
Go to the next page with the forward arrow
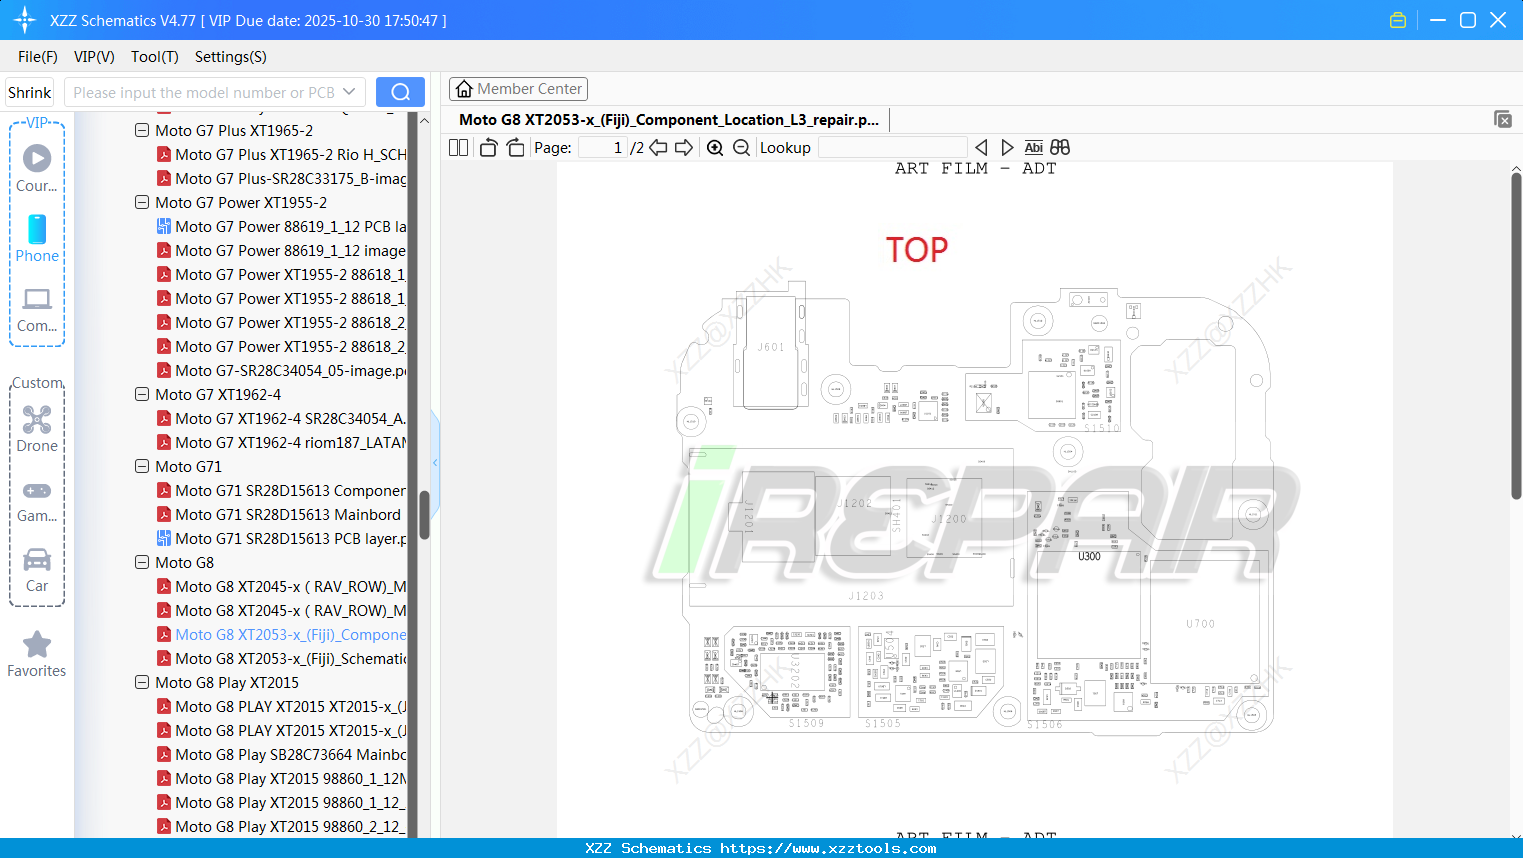pyautogui.click(x=684, y=147)
